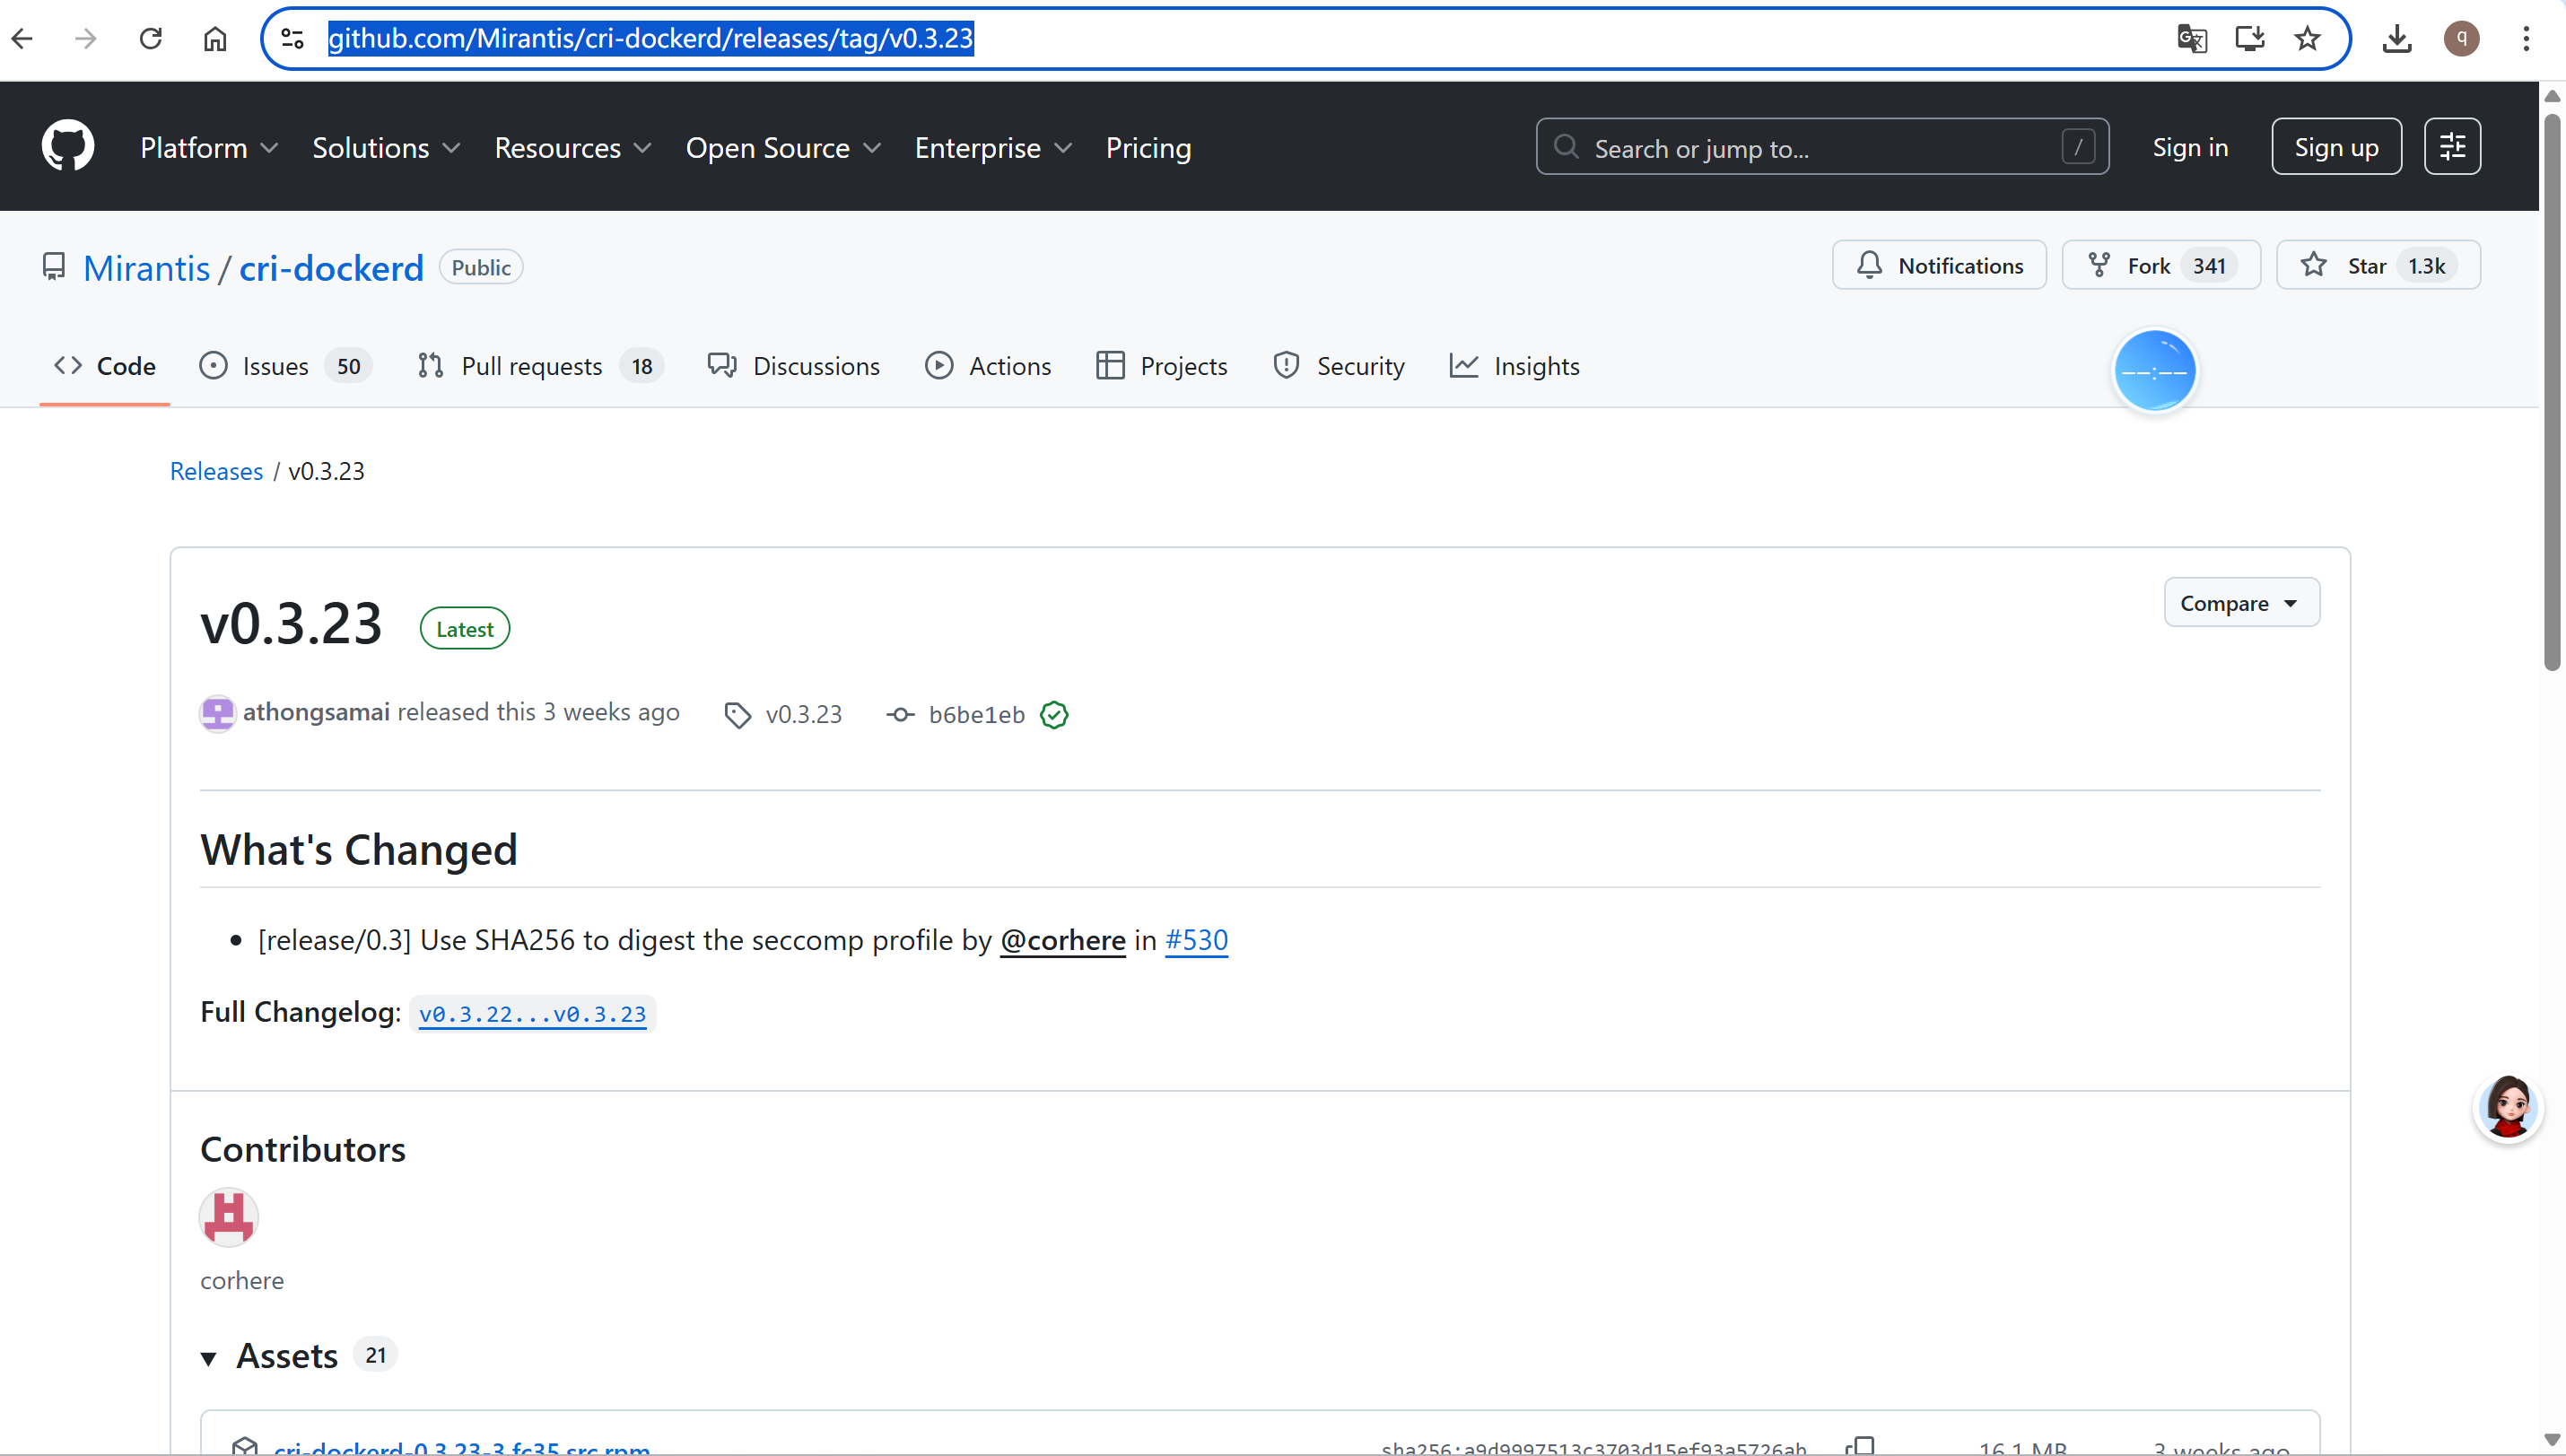Bookmark this page with the star icon
Screen dimensions: 2566x1456
click(2308, 39)
